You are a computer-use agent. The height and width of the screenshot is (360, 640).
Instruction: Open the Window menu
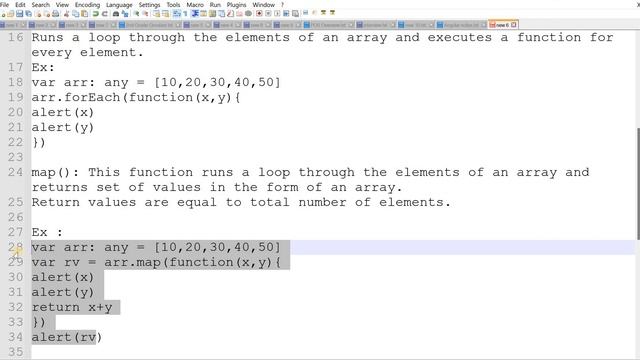pos(263,4)
